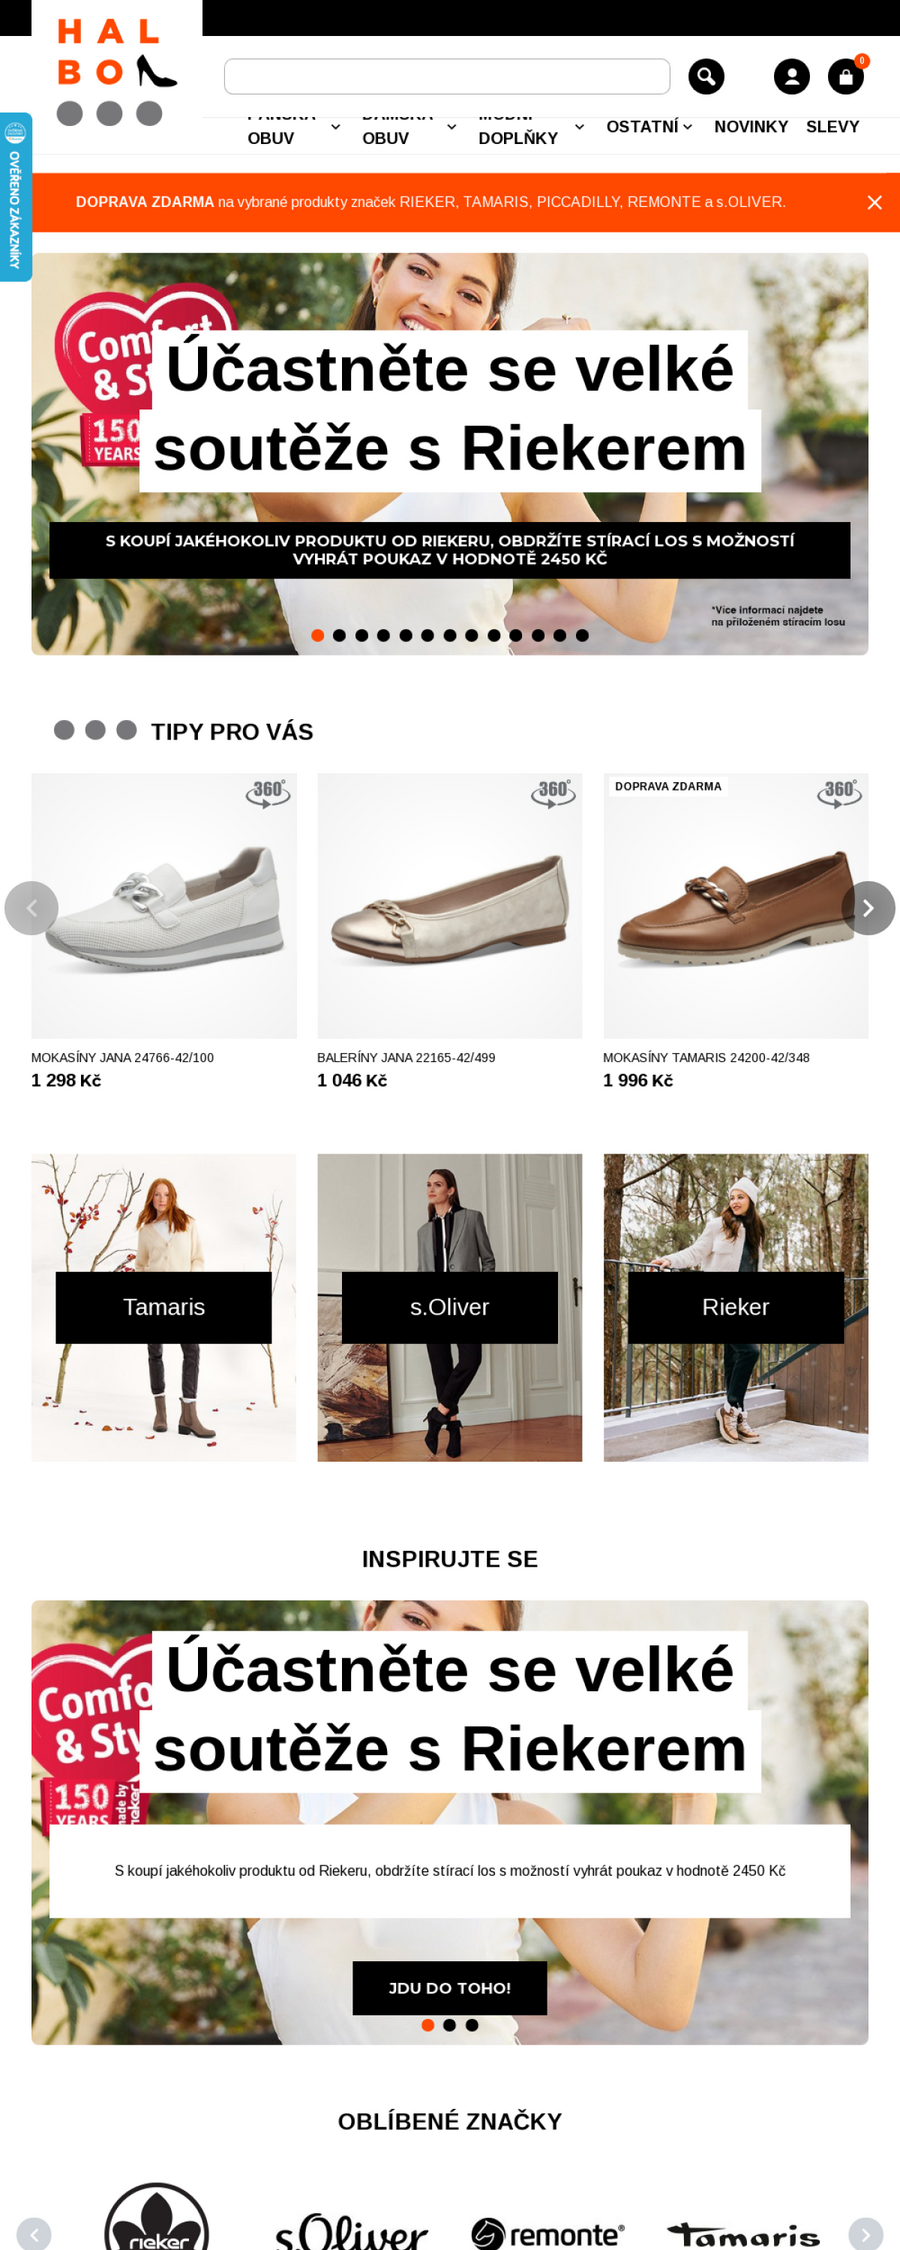Viewport: 900px width, 2250px height.
Task: Select the last dot of hero slider
Action: click(582, 635)
